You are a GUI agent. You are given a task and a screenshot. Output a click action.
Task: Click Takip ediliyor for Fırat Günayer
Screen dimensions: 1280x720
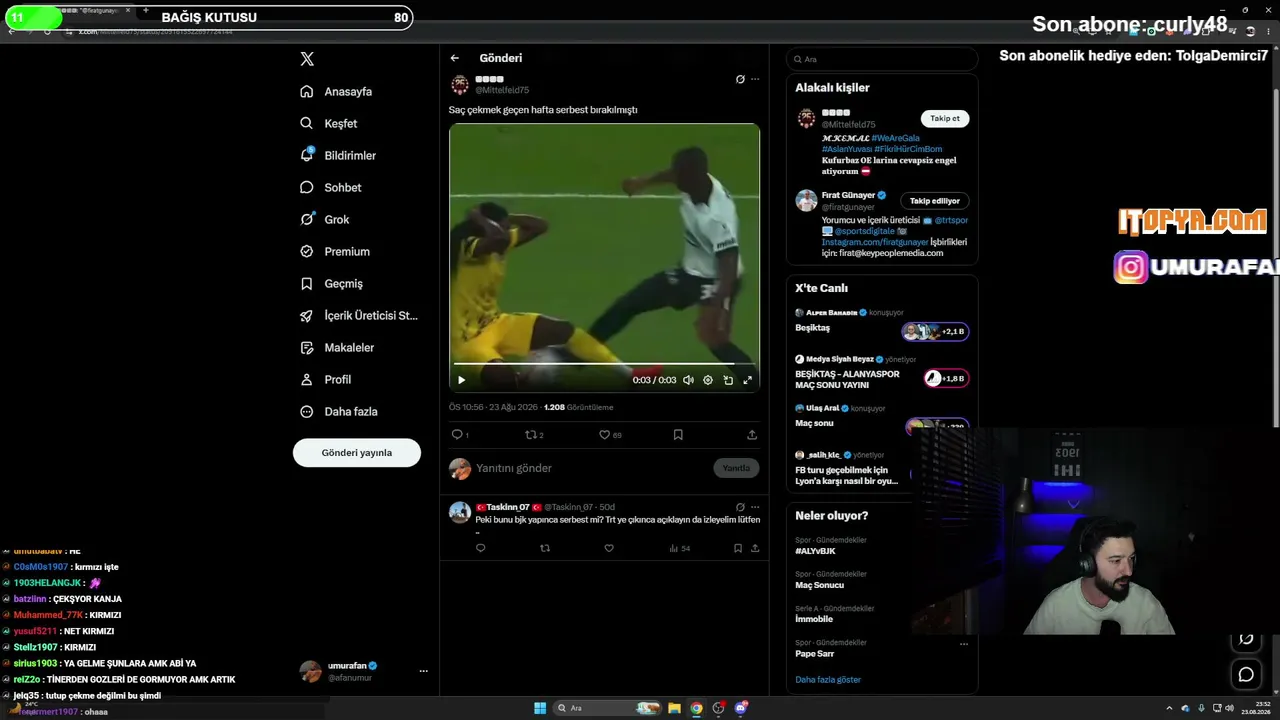point(935,201)
